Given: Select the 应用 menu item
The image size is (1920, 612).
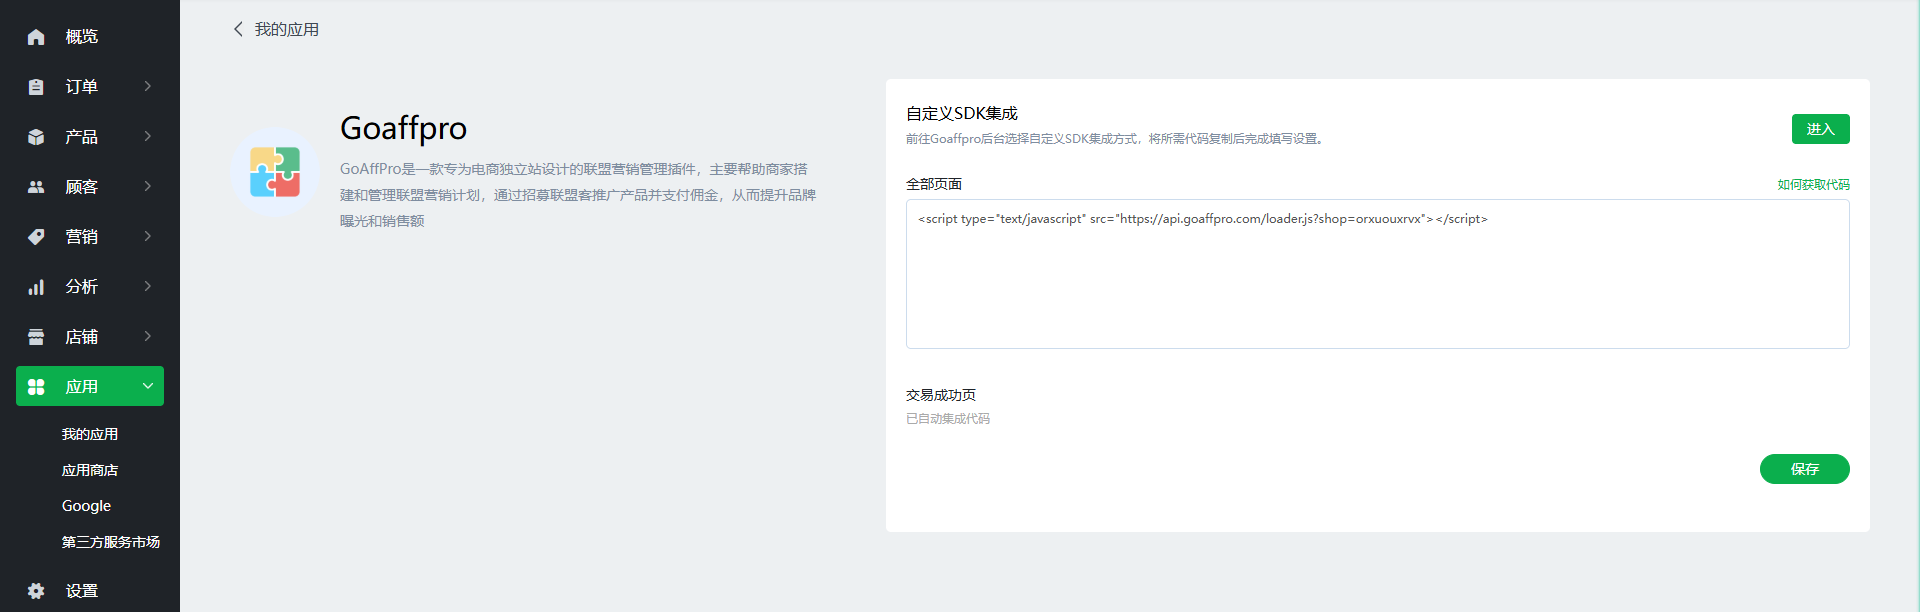Looking at the screenshot, I should tap(90, 386).
